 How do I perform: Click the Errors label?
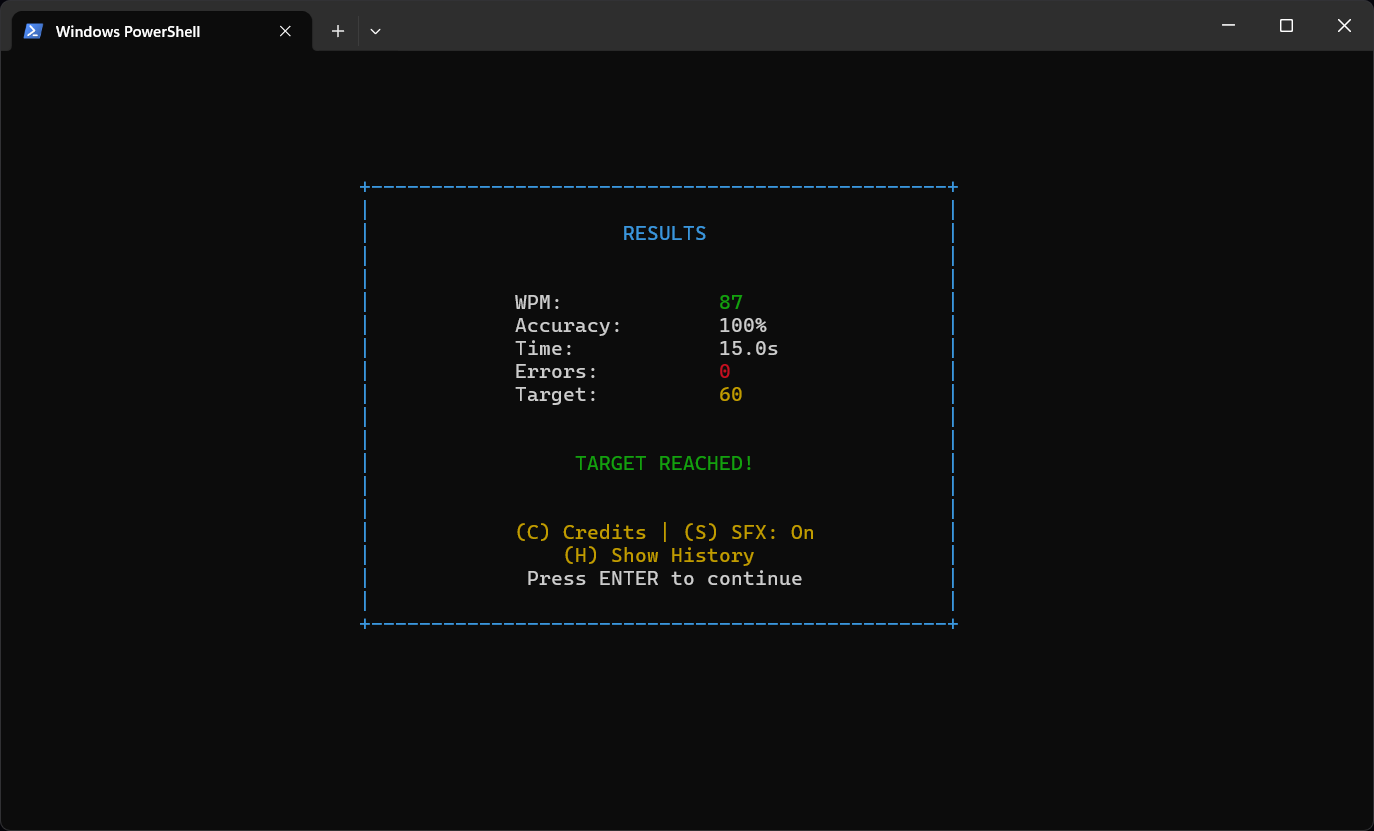coord(557,371)
